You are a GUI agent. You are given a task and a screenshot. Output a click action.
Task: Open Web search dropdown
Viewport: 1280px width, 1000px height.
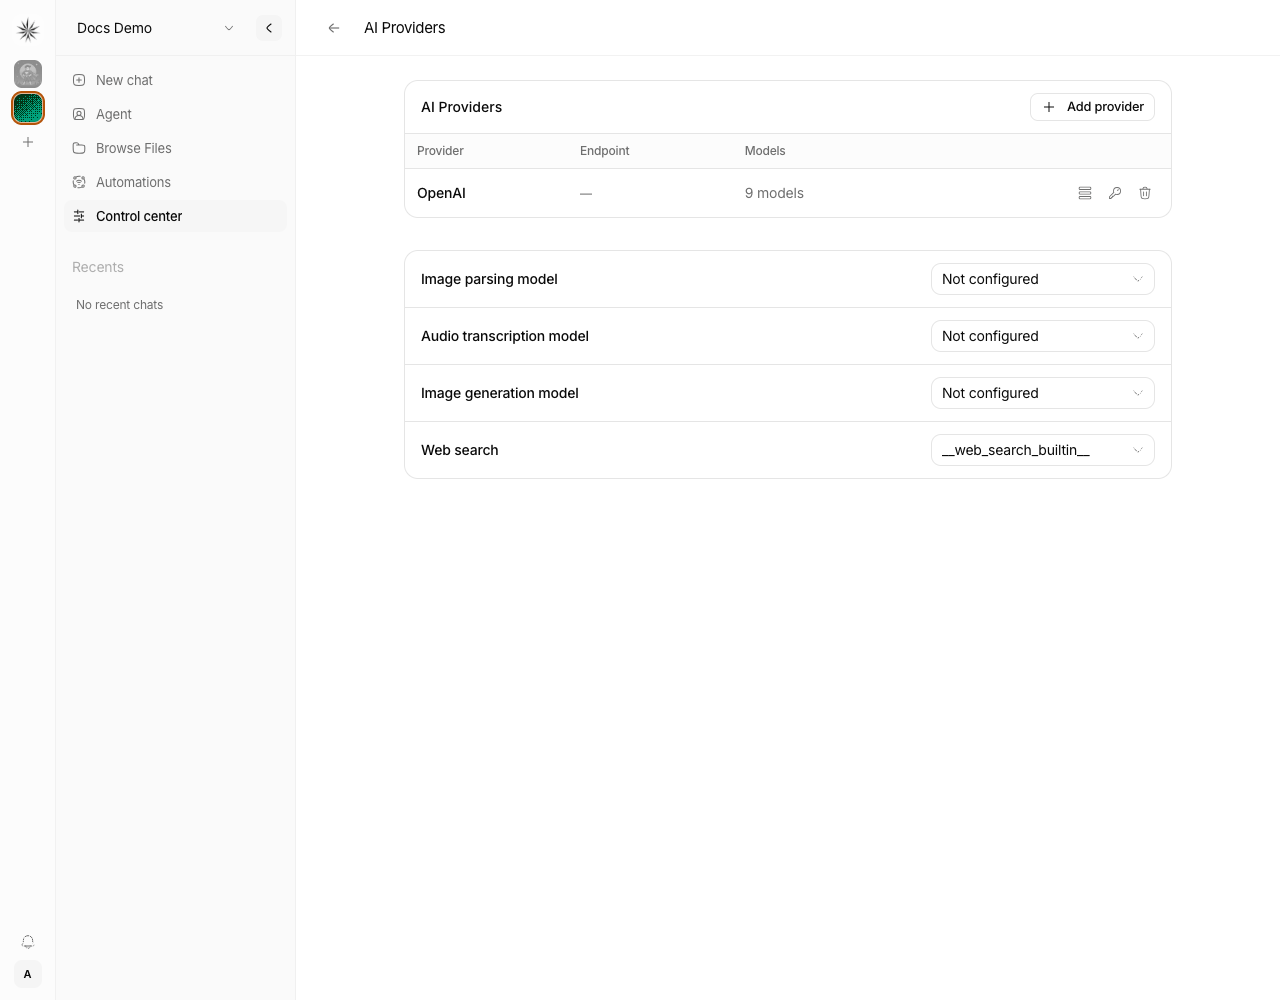(x=1042, y=450)
